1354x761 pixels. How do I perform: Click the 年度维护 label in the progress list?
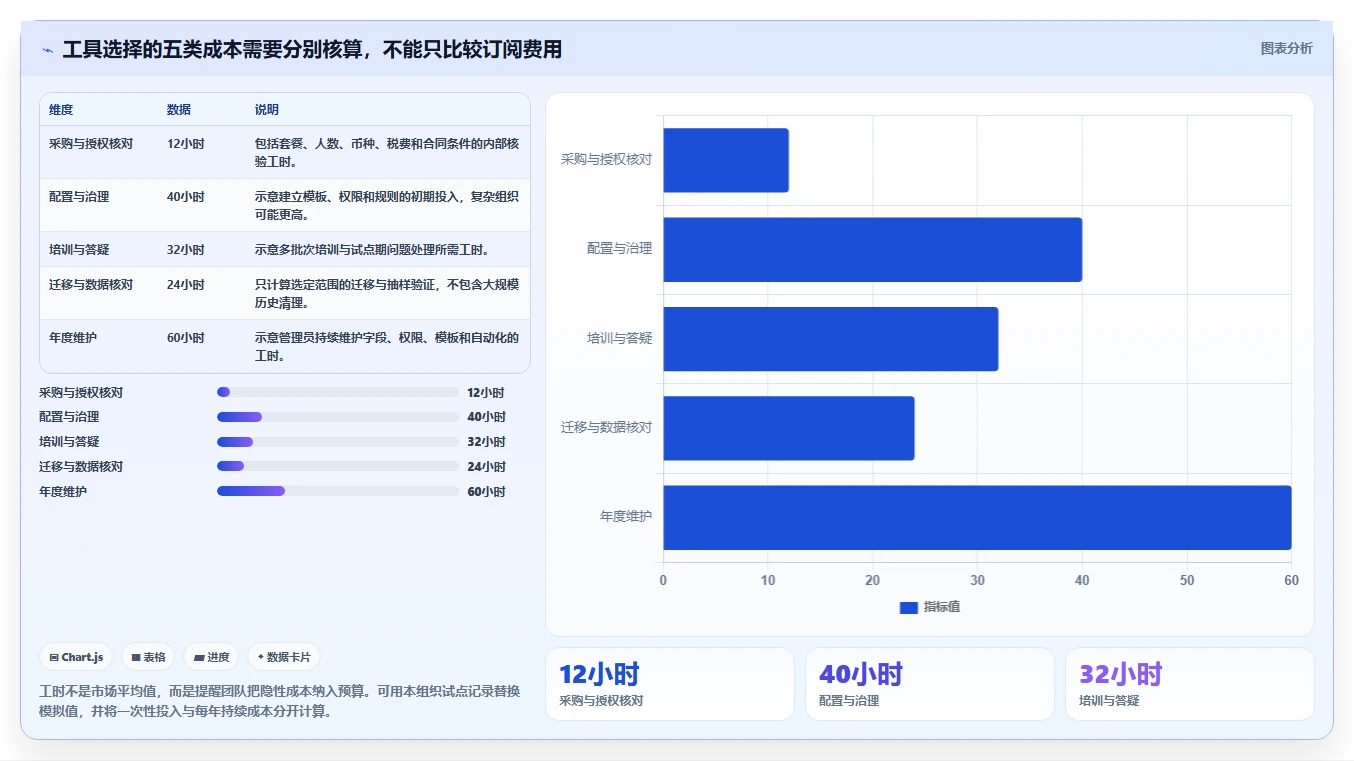63,492
